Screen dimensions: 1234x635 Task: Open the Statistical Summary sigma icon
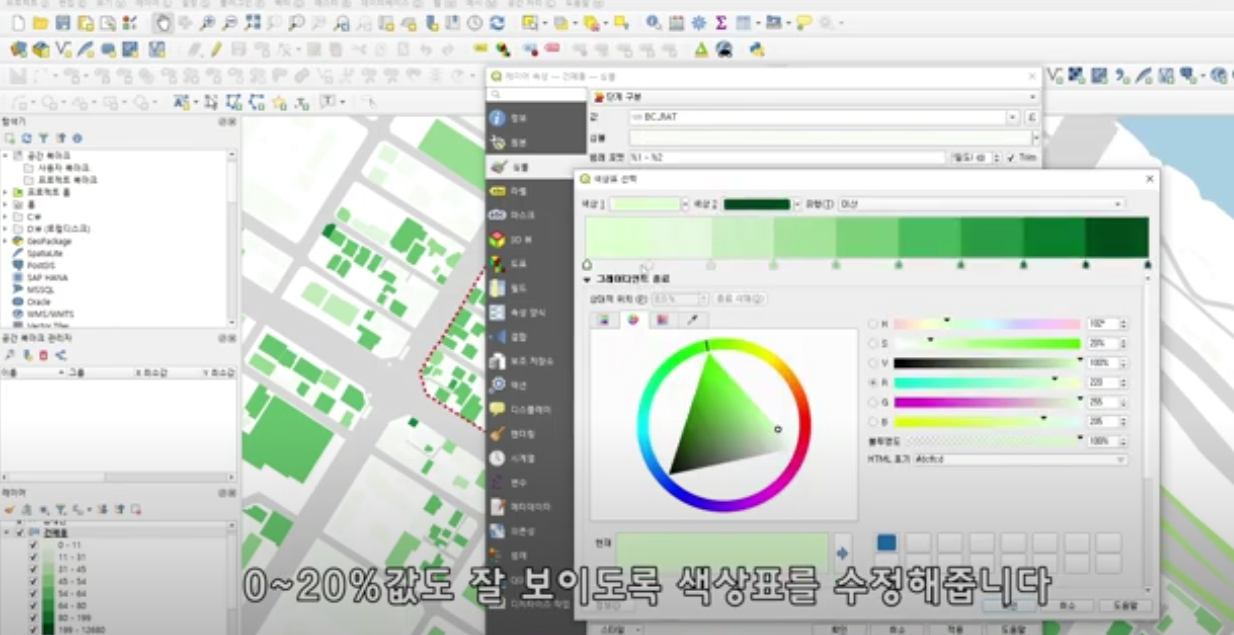tap(720, 22)
